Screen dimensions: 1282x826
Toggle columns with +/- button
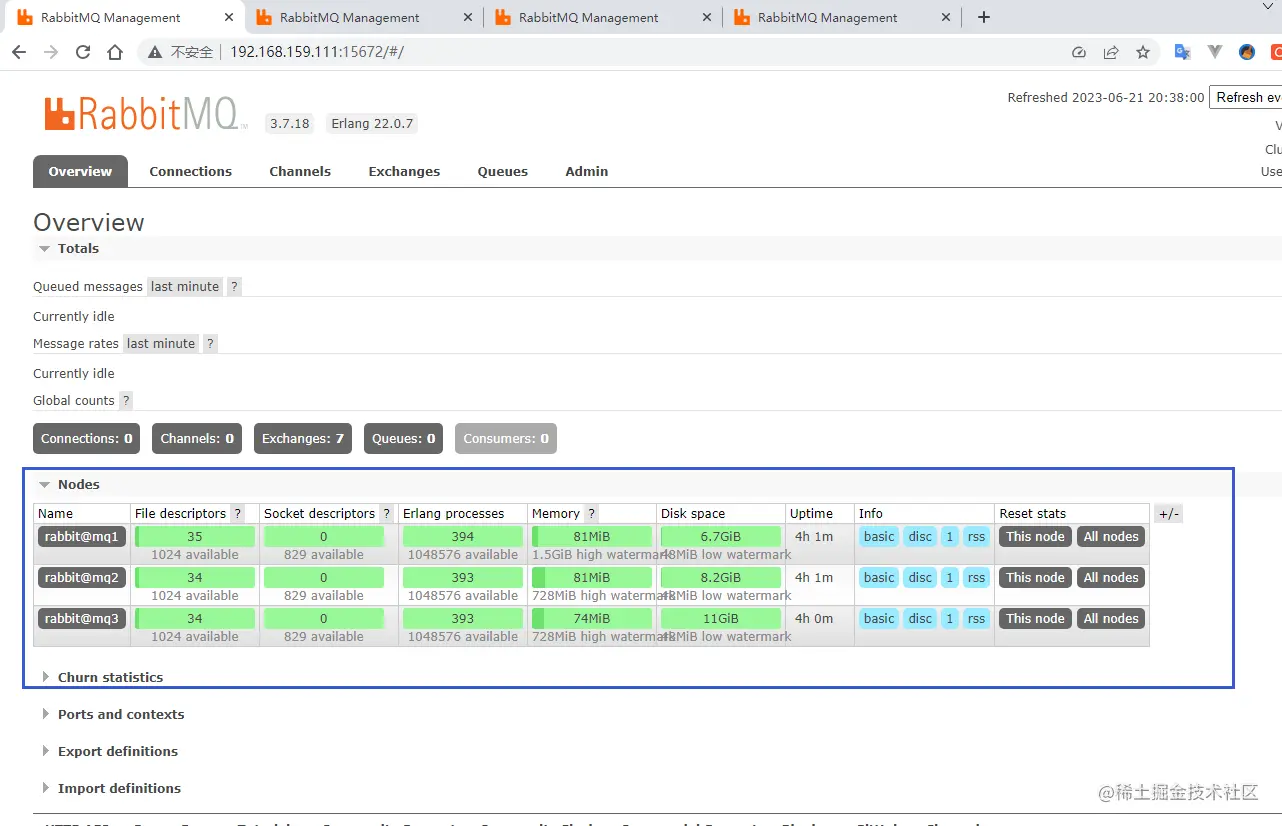1169,514
